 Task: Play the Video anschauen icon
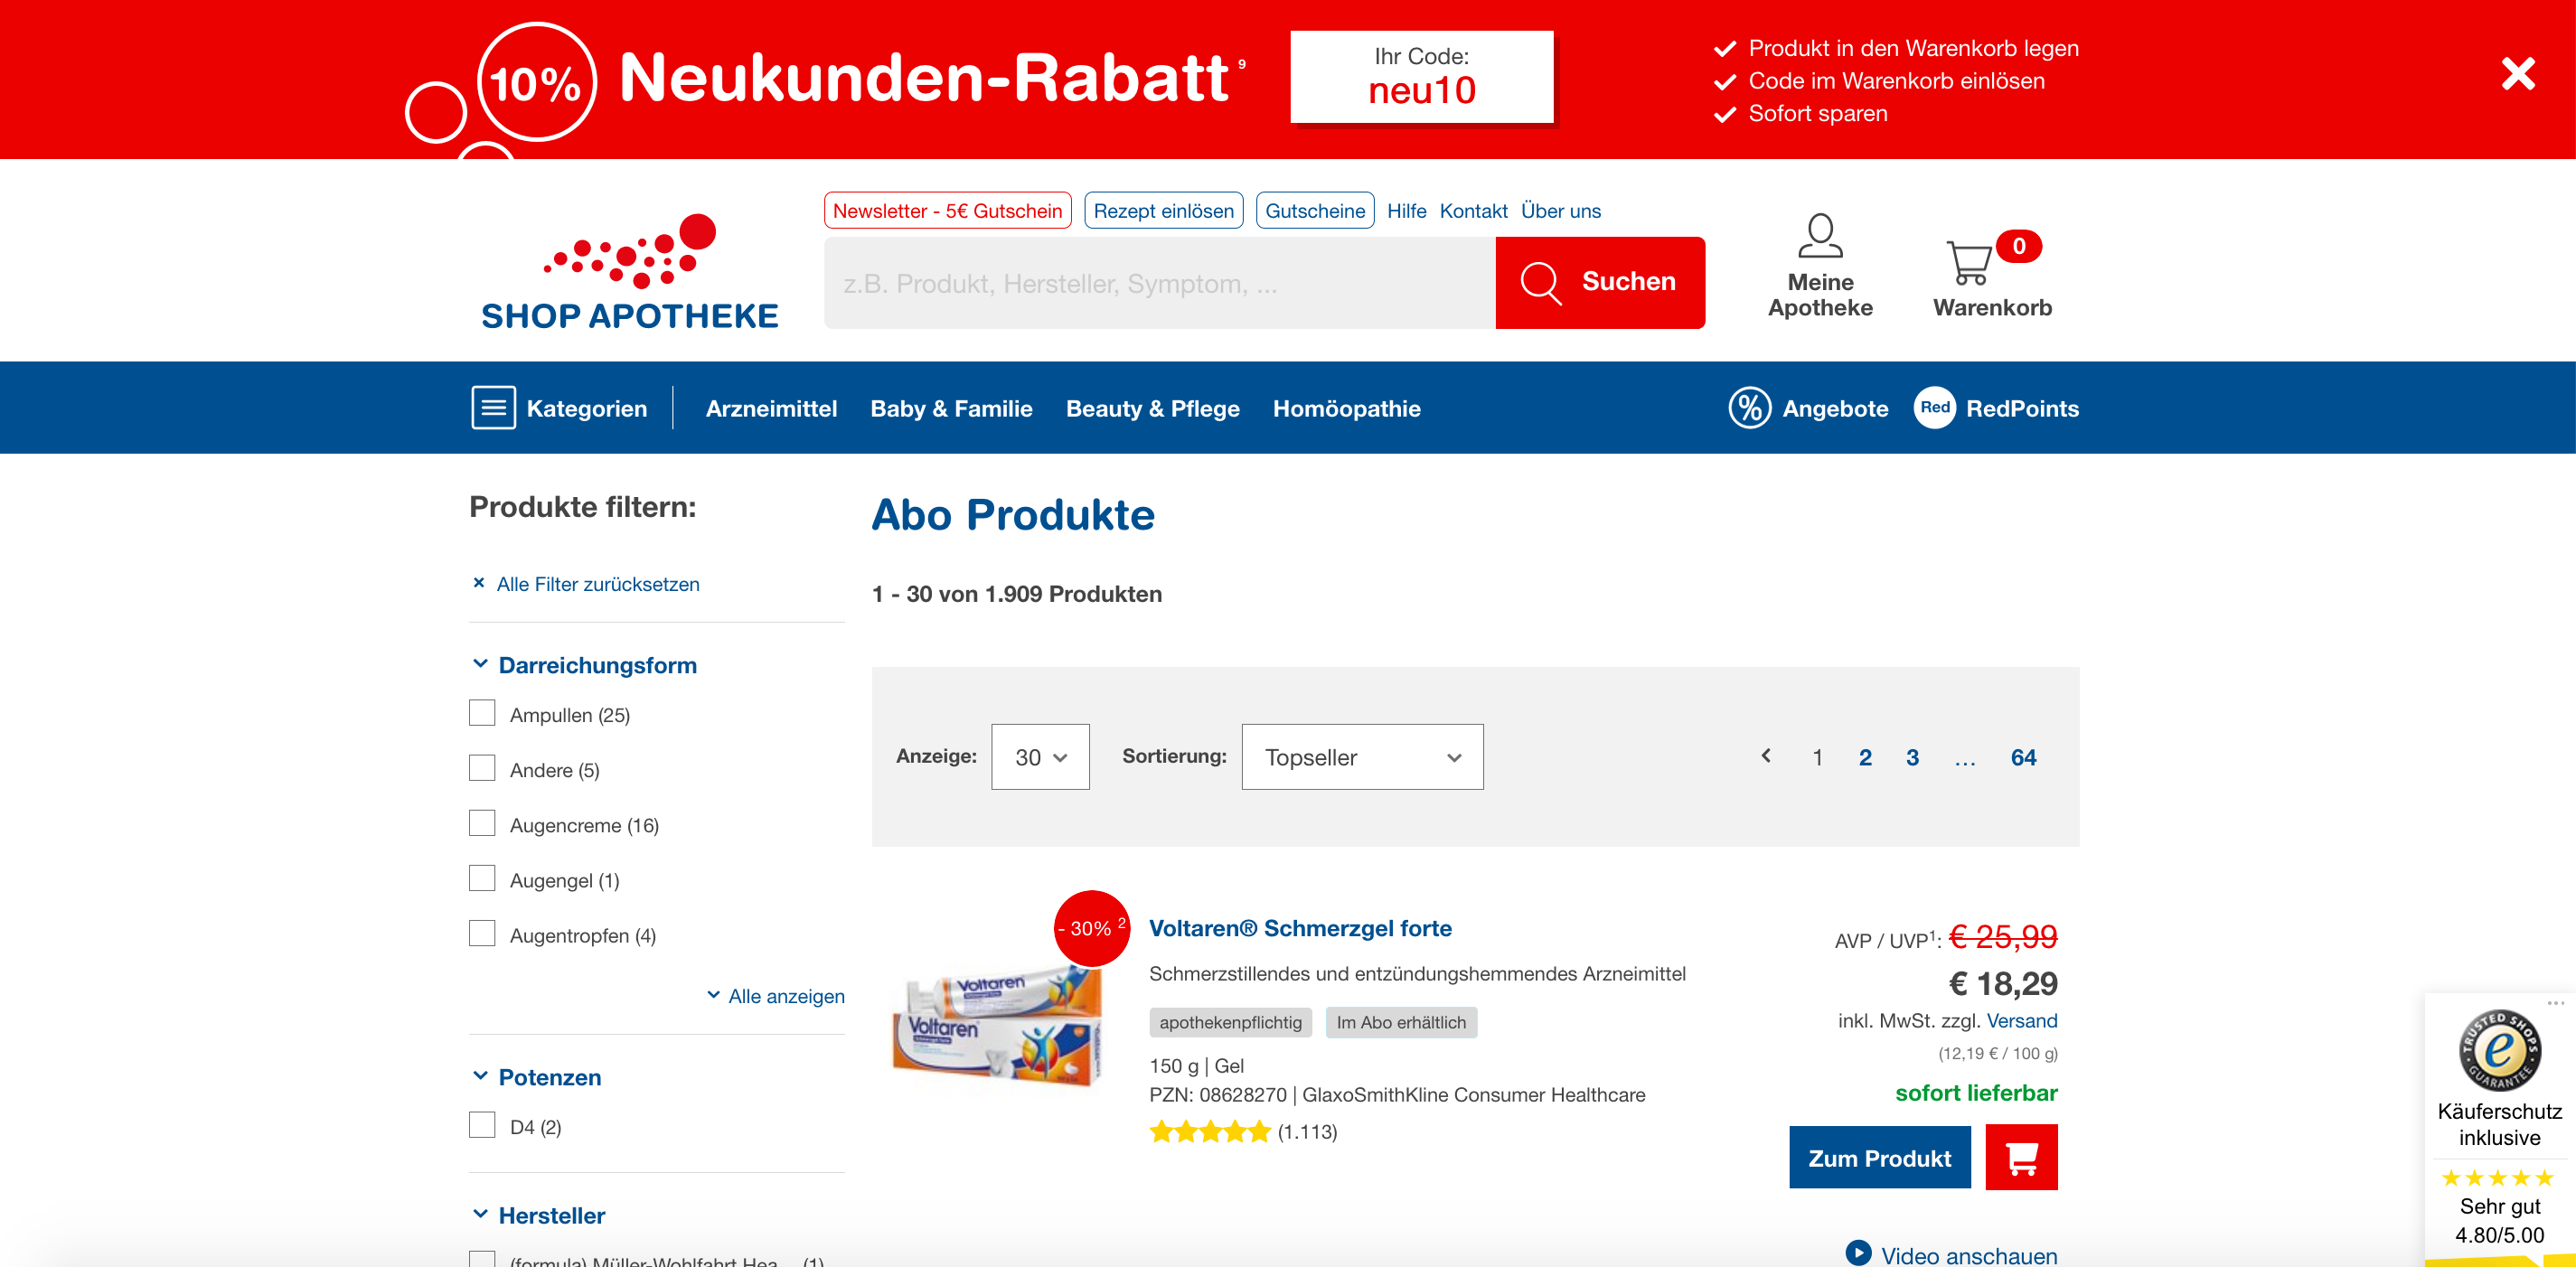point(1858,1253)
